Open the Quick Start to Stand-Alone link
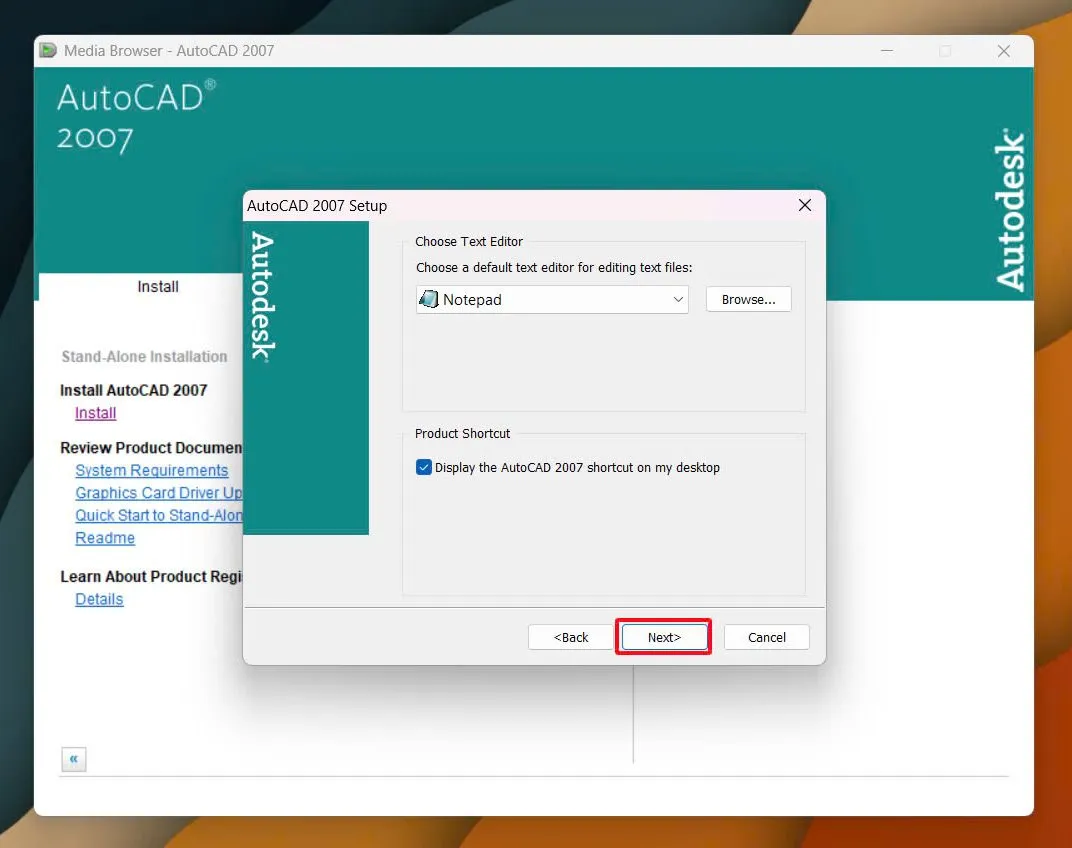1072x848 pixels. [x=159, y=515]
